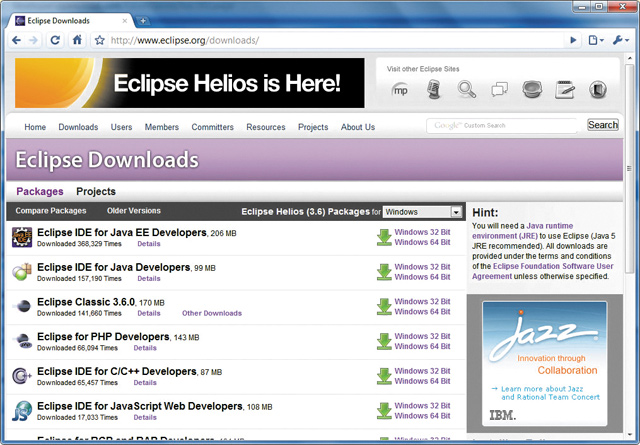Screen dimensions: 640x445
Task: Click the Java Developers package icon
Action: 22,272
